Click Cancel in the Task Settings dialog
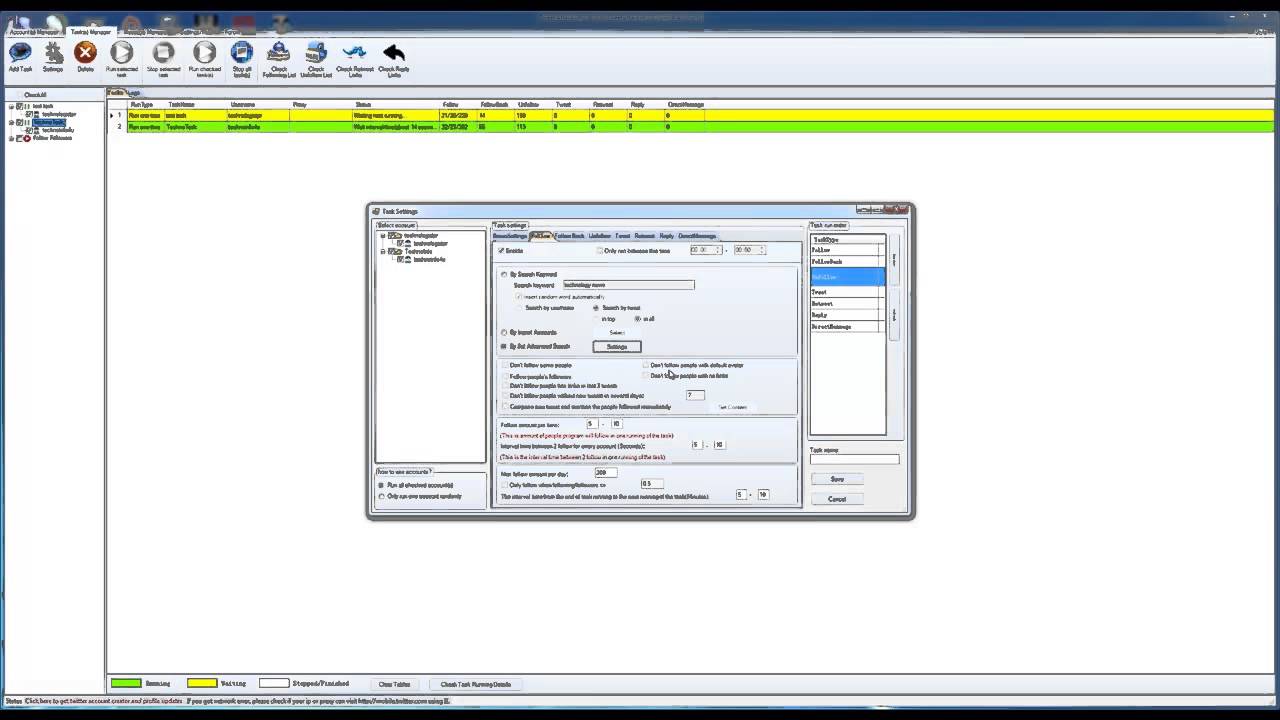1280x720 pixels. coord(837,499)
